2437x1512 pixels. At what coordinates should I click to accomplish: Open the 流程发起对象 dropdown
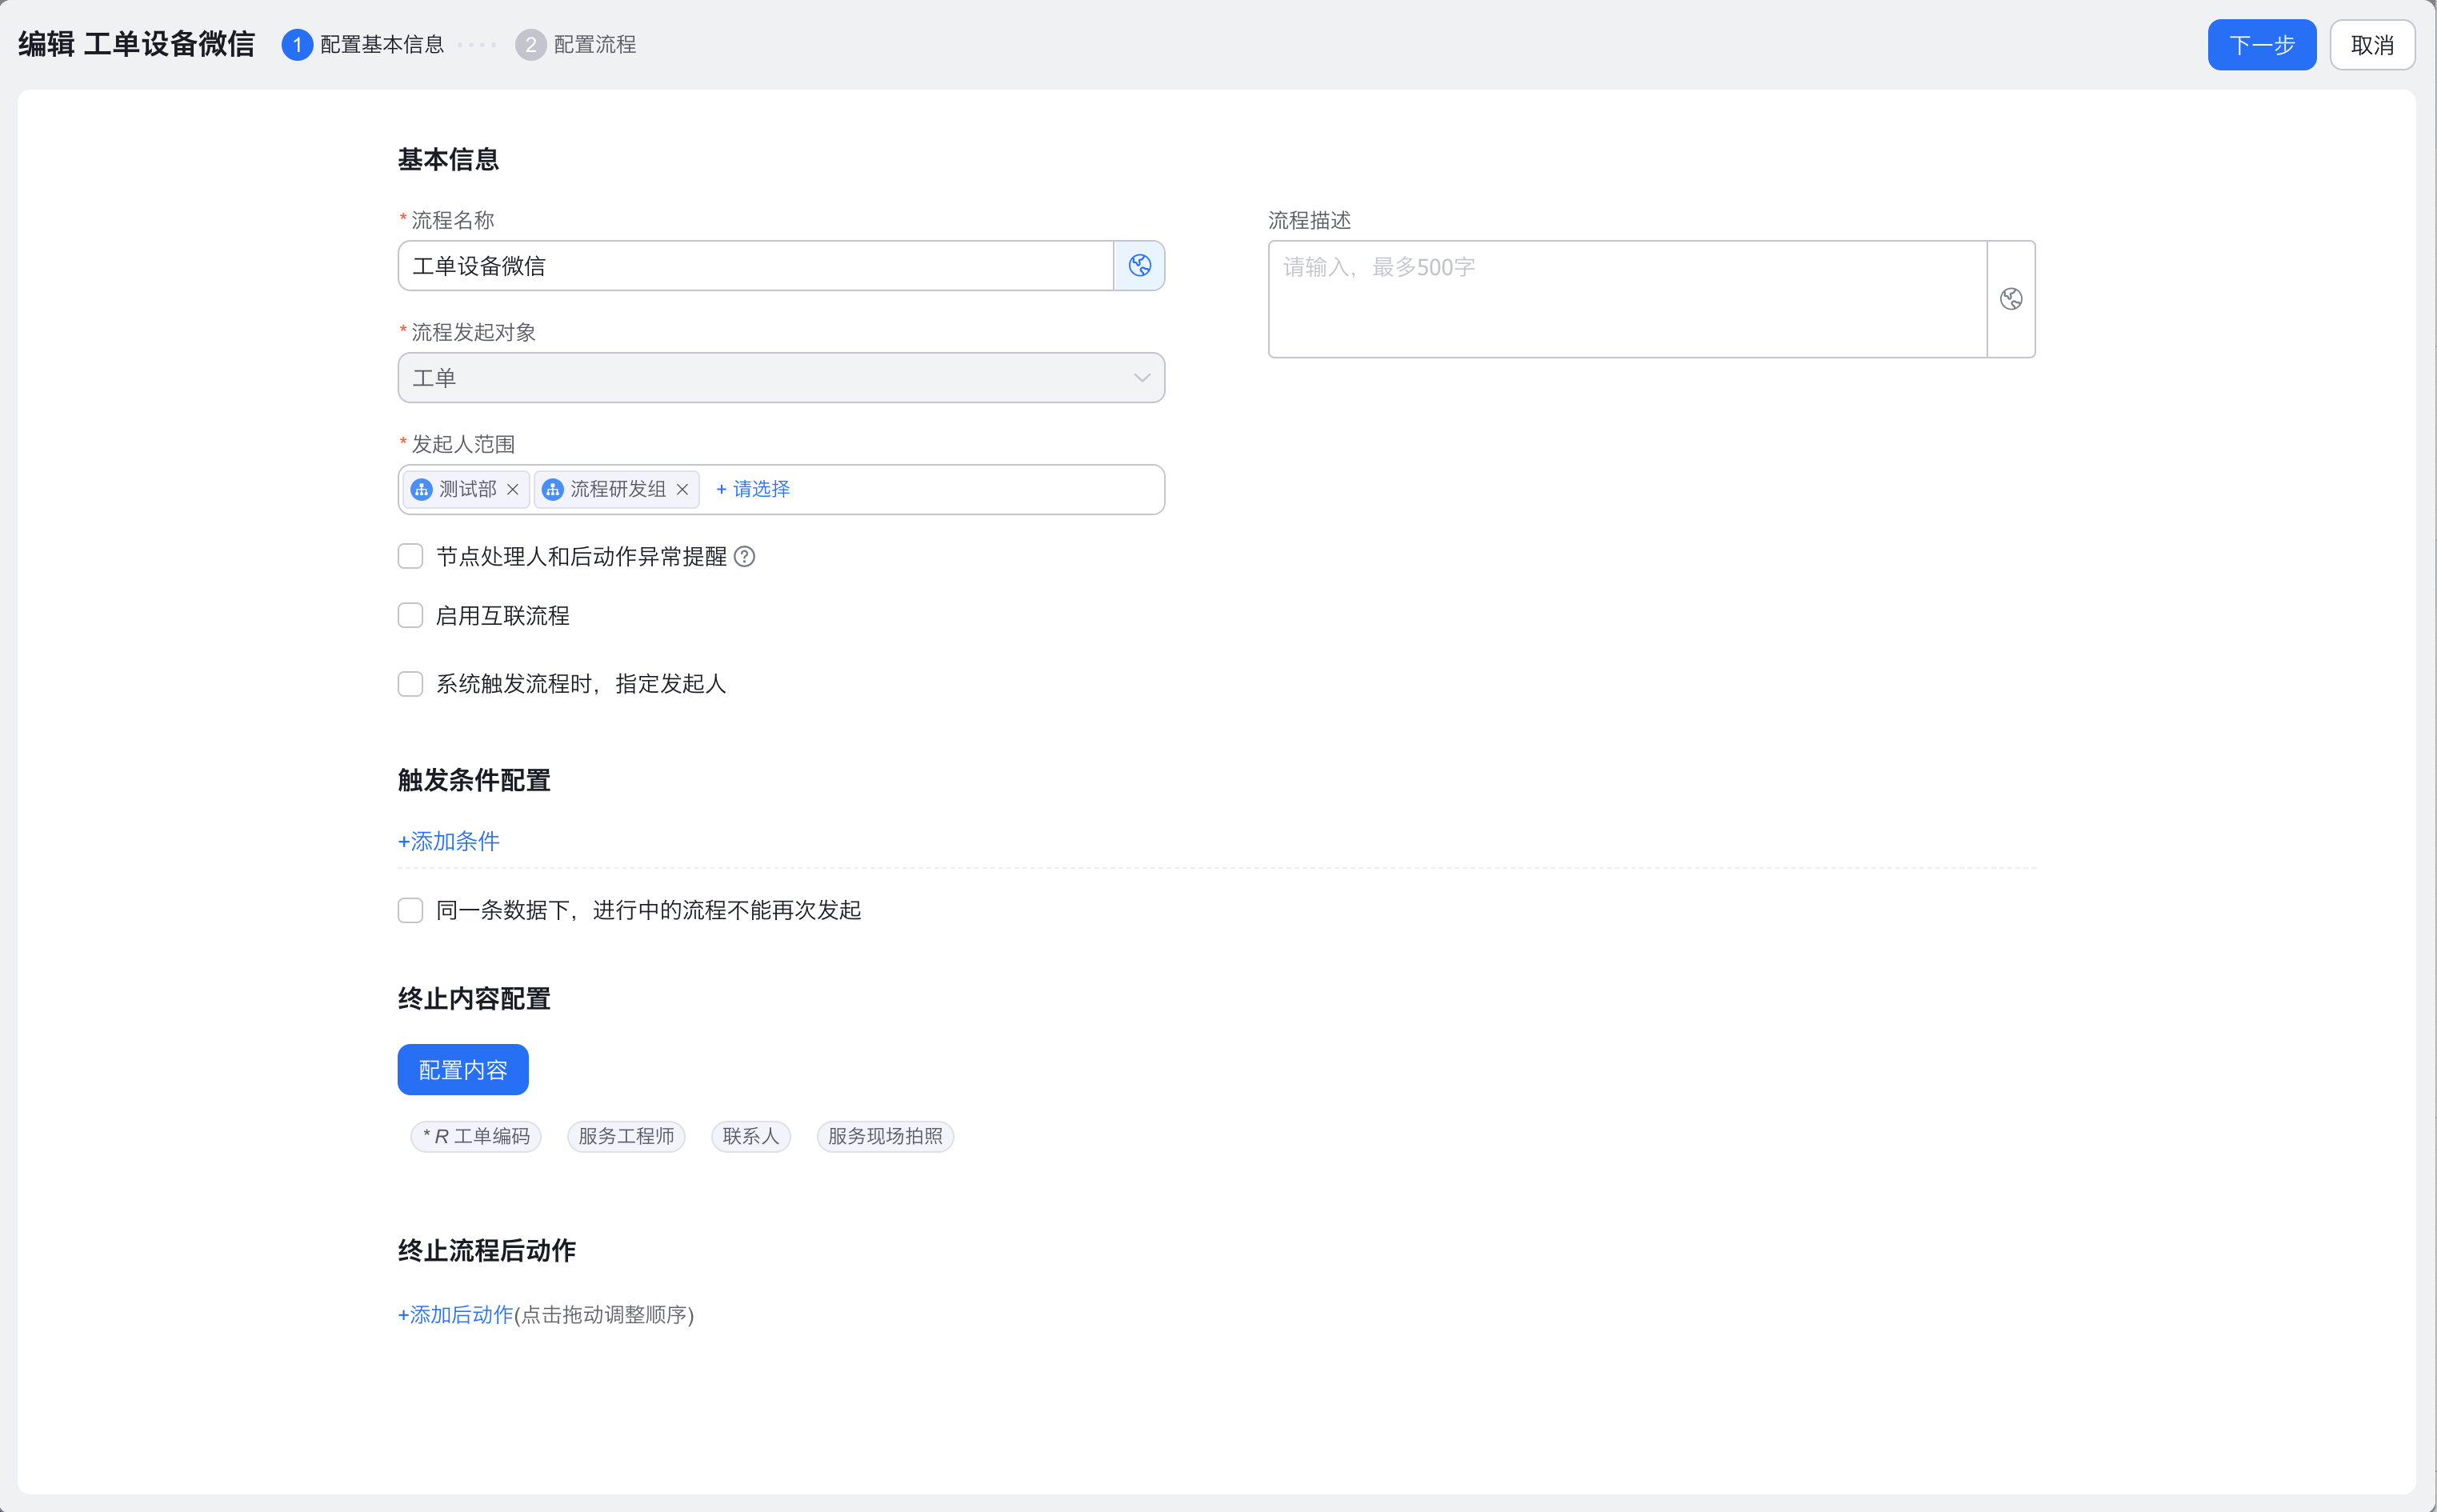pyautogui.click(x=780, y=377)
